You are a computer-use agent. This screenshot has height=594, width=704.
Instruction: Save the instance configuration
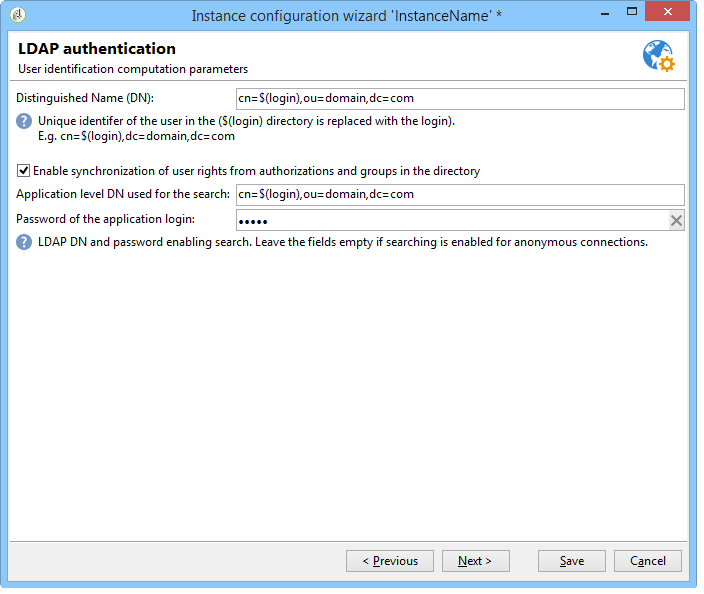(572, 561)
